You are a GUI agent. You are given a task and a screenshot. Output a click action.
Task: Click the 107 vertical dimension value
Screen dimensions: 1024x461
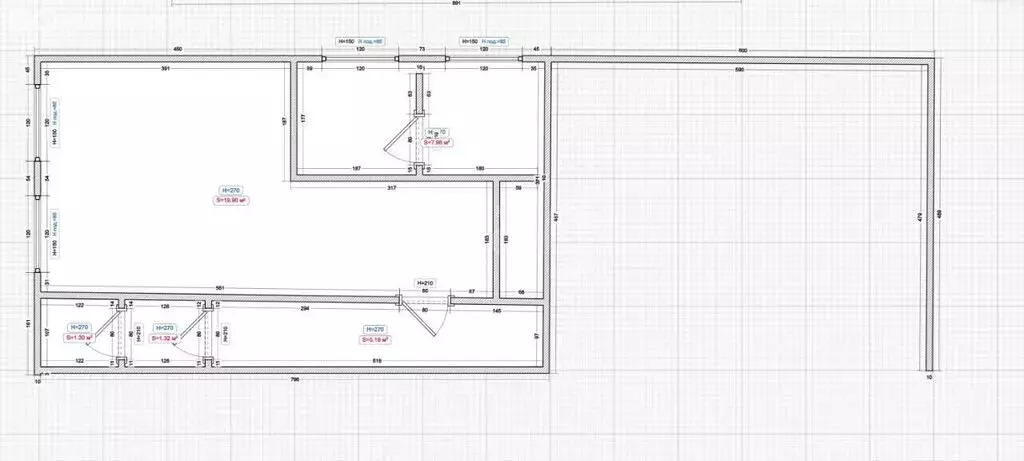click(x=47, y=332)
